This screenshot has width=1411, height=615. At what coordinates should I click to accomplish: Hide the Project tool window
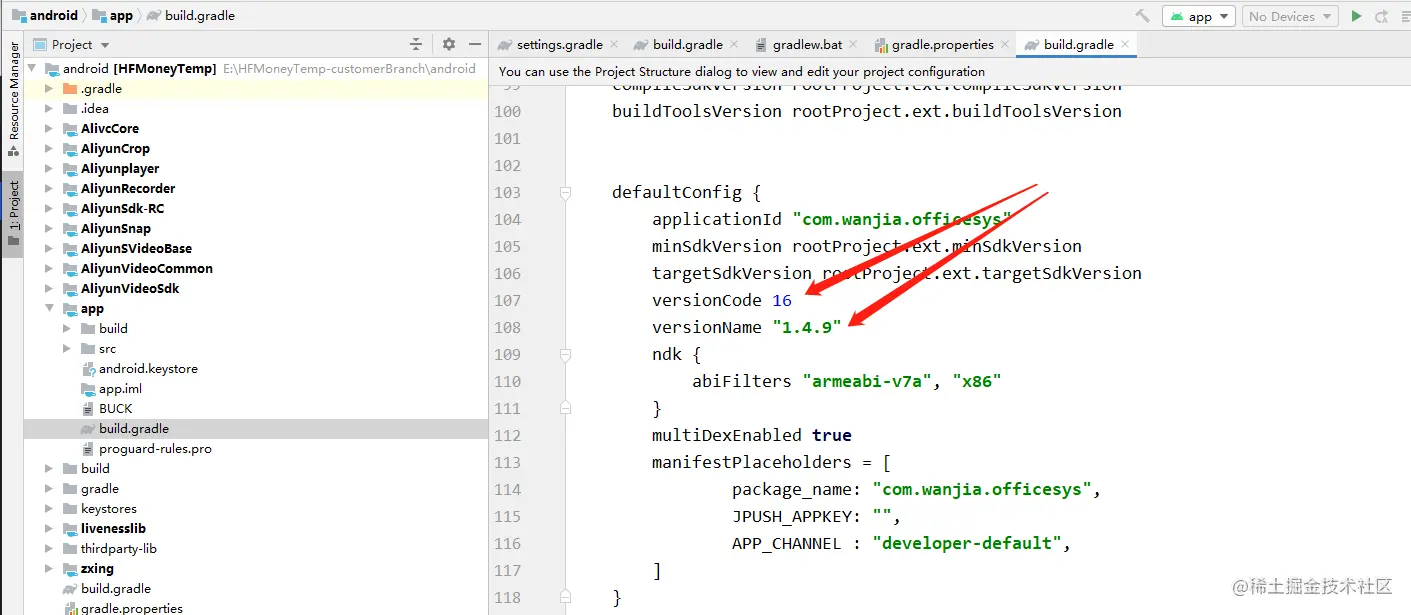click(474, 44)
